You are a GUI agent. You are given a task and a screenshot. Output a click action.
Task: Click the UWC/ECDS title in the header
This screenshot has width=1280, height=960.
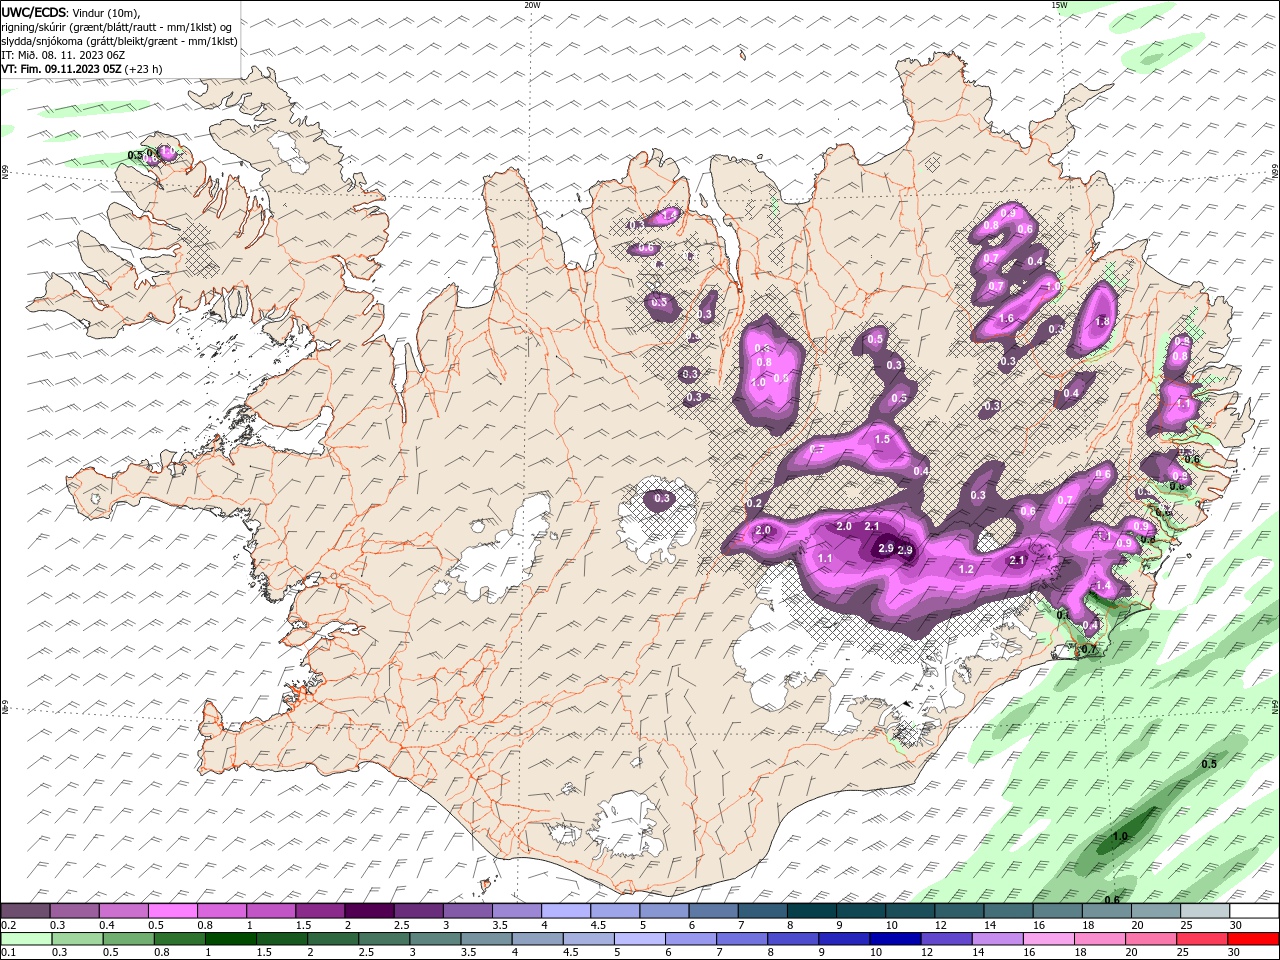pyautogui.click(x=33, y=12)
